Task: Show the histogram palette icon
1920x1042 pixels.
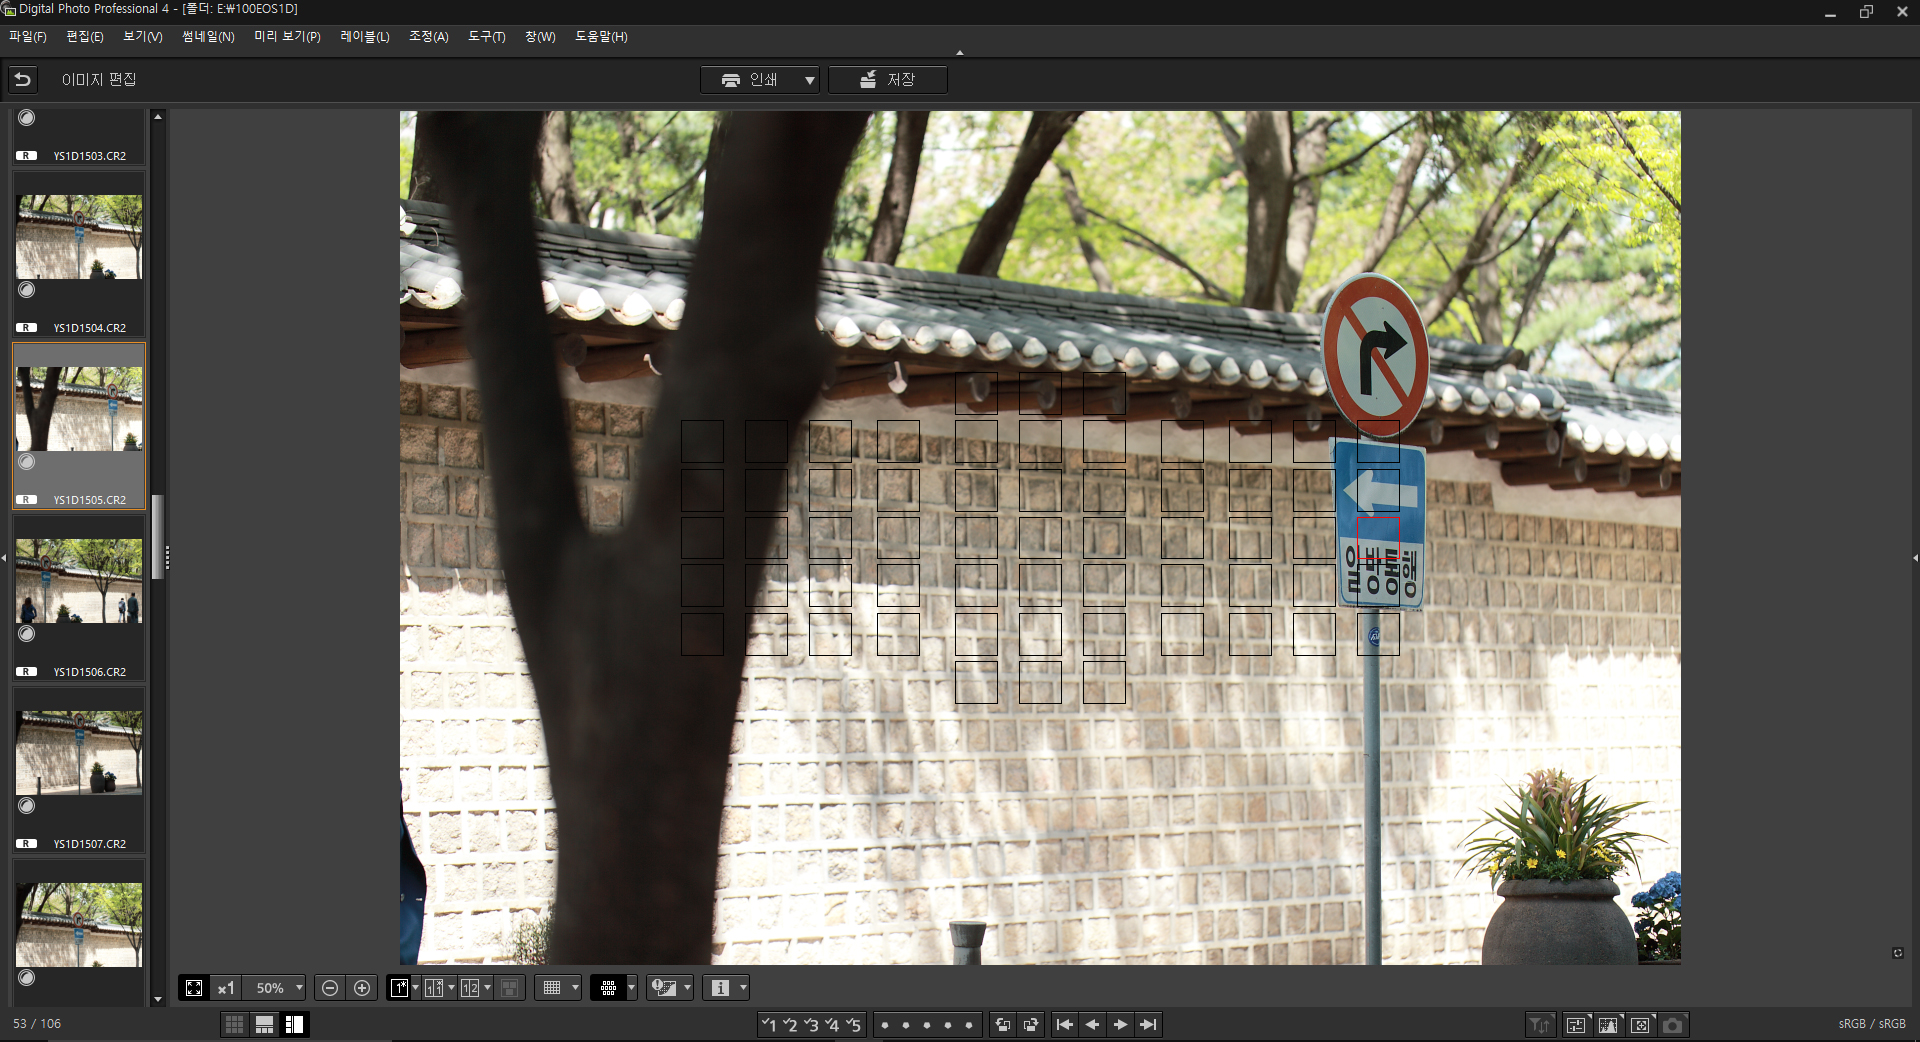Action: tap(1608, 1024)
